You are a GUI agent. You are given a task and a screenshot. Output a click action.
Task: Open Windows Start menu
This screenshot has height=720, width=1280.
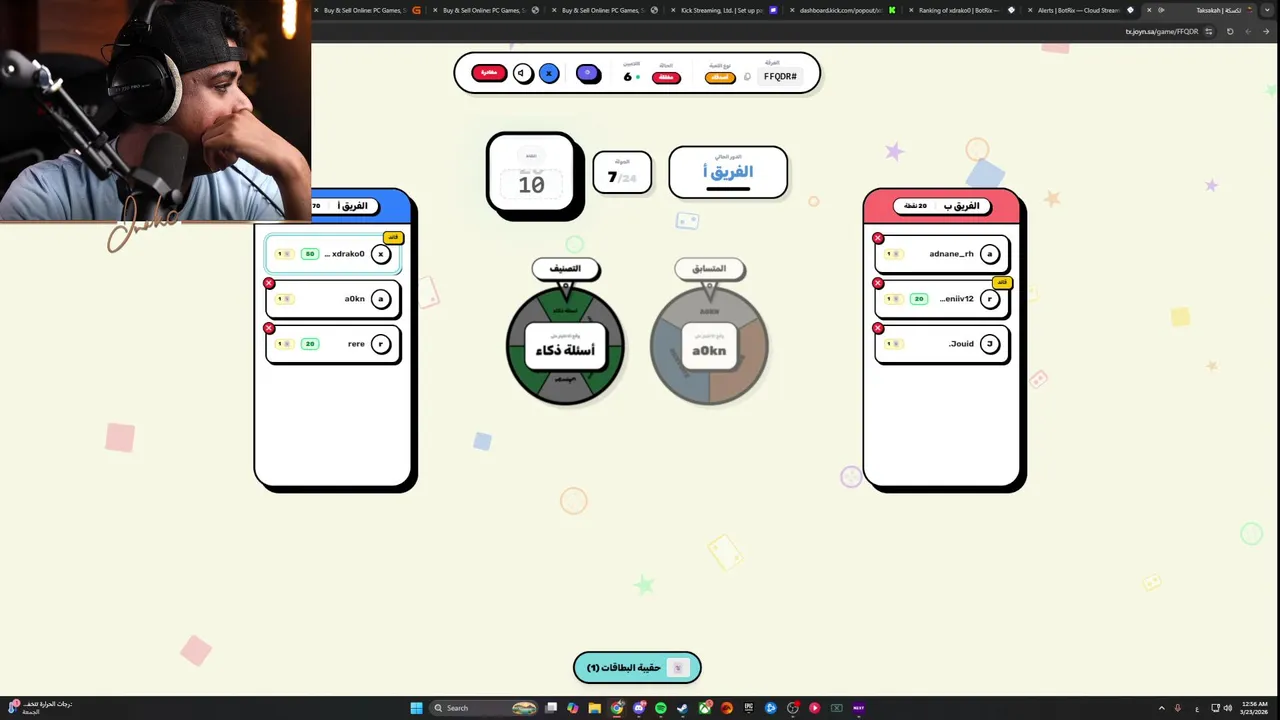(416, 708)
